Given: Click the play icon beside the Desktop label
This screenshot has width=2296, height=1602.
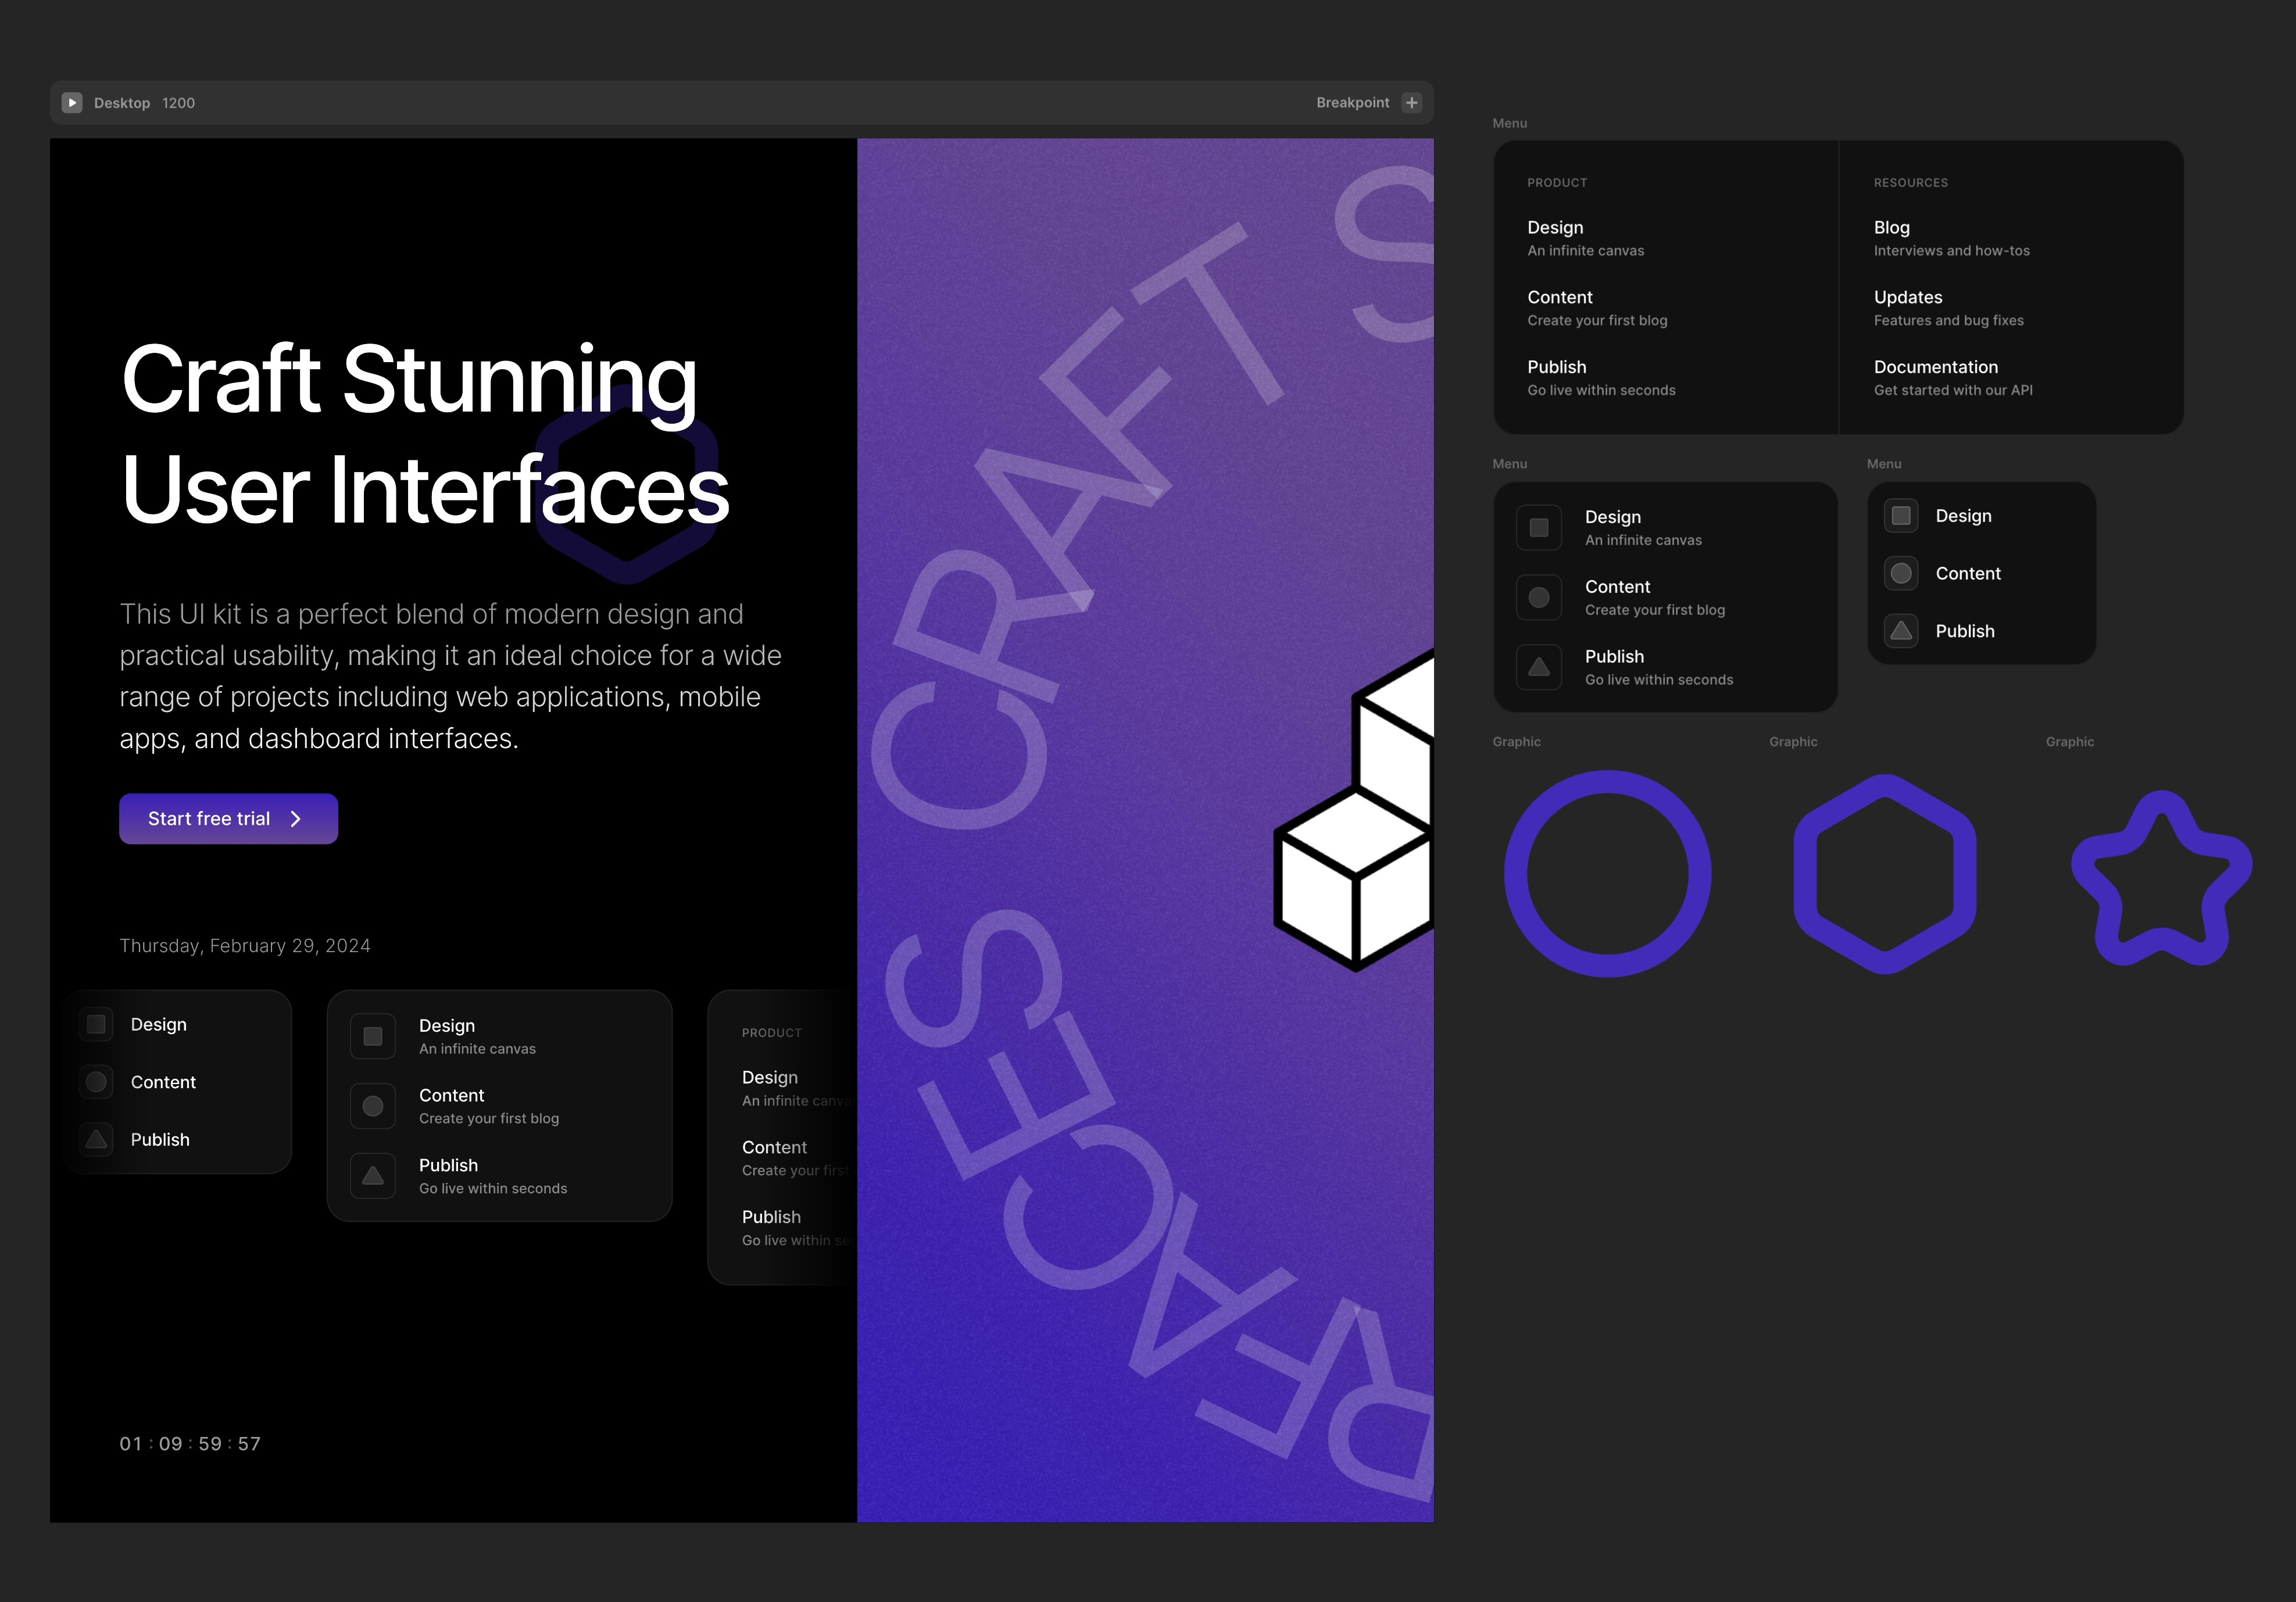Looking at the screenshot, I should pos(71,102).
